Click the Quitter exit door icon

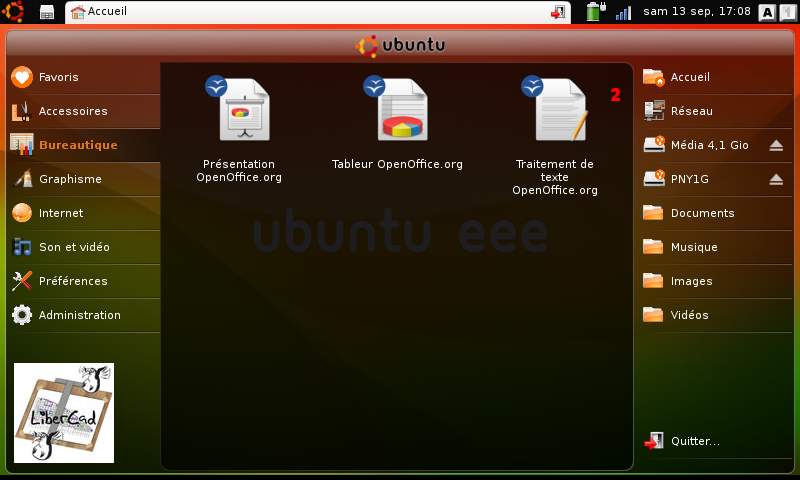(x=654, y=441)
